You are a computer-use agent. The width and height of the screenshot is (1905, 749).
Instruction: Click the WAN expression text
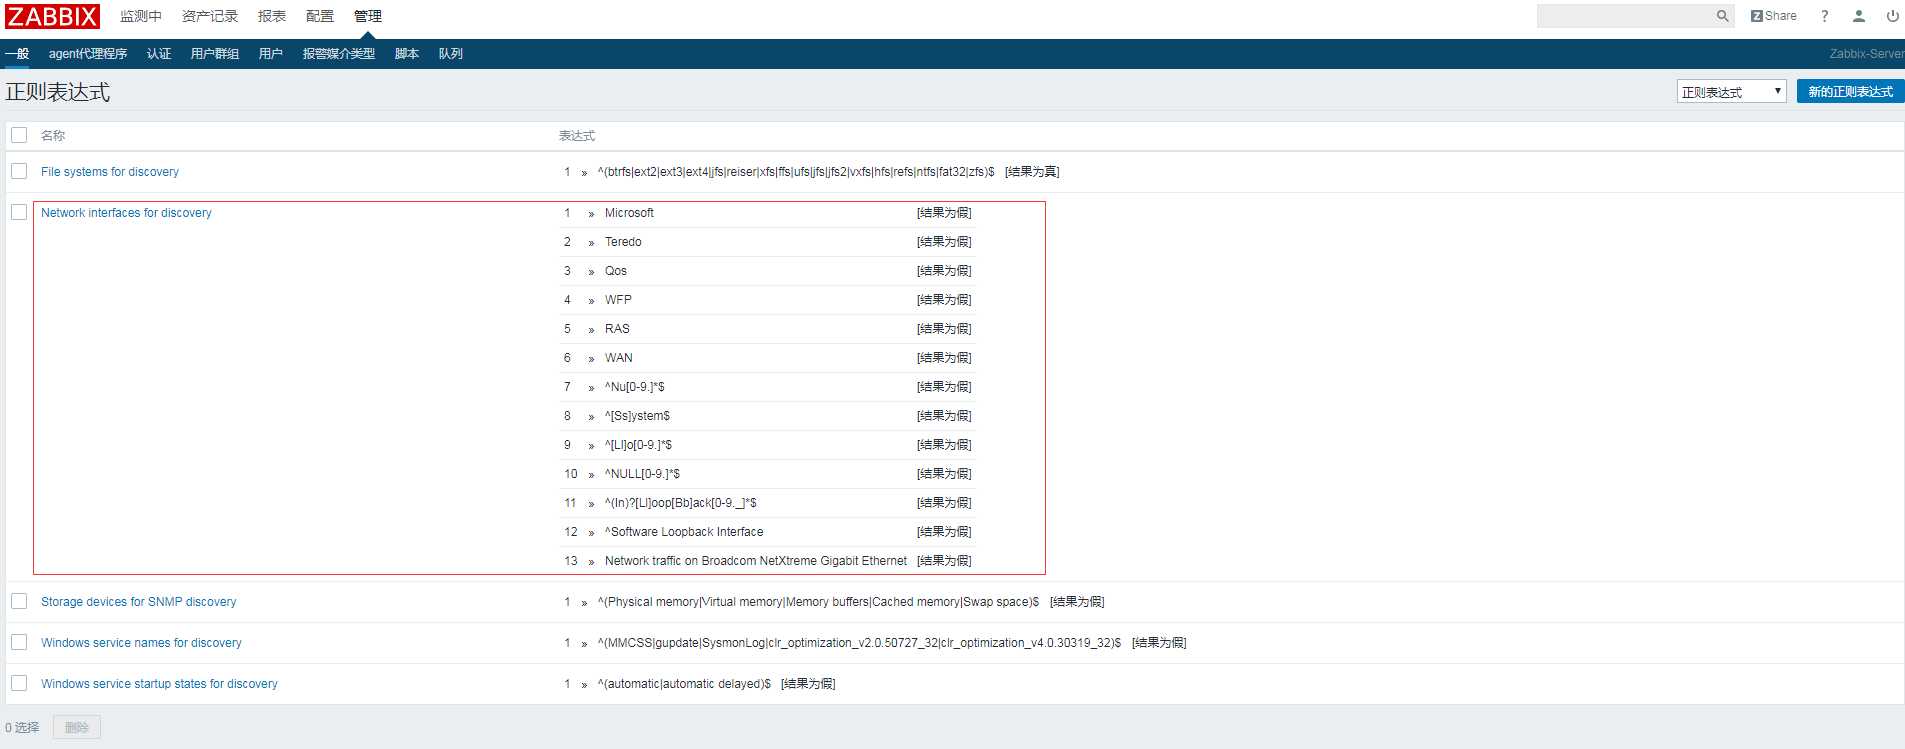pos(618,358)
